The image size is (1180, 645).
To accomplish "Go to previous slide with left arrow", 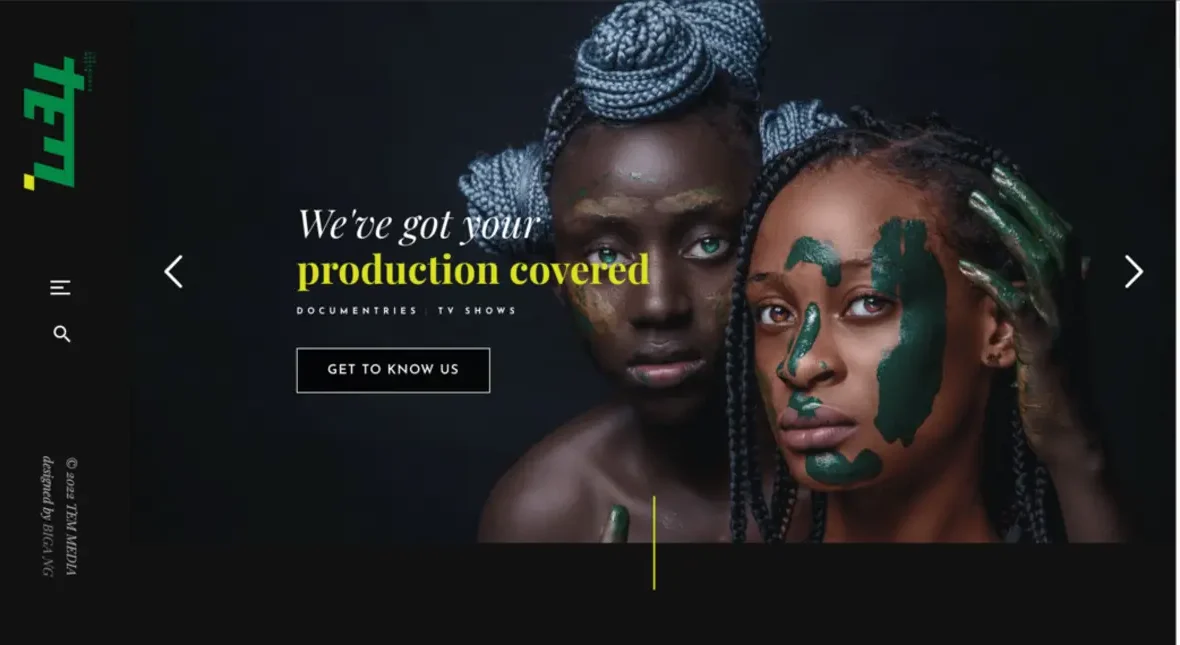I will [x=174, y=272].
